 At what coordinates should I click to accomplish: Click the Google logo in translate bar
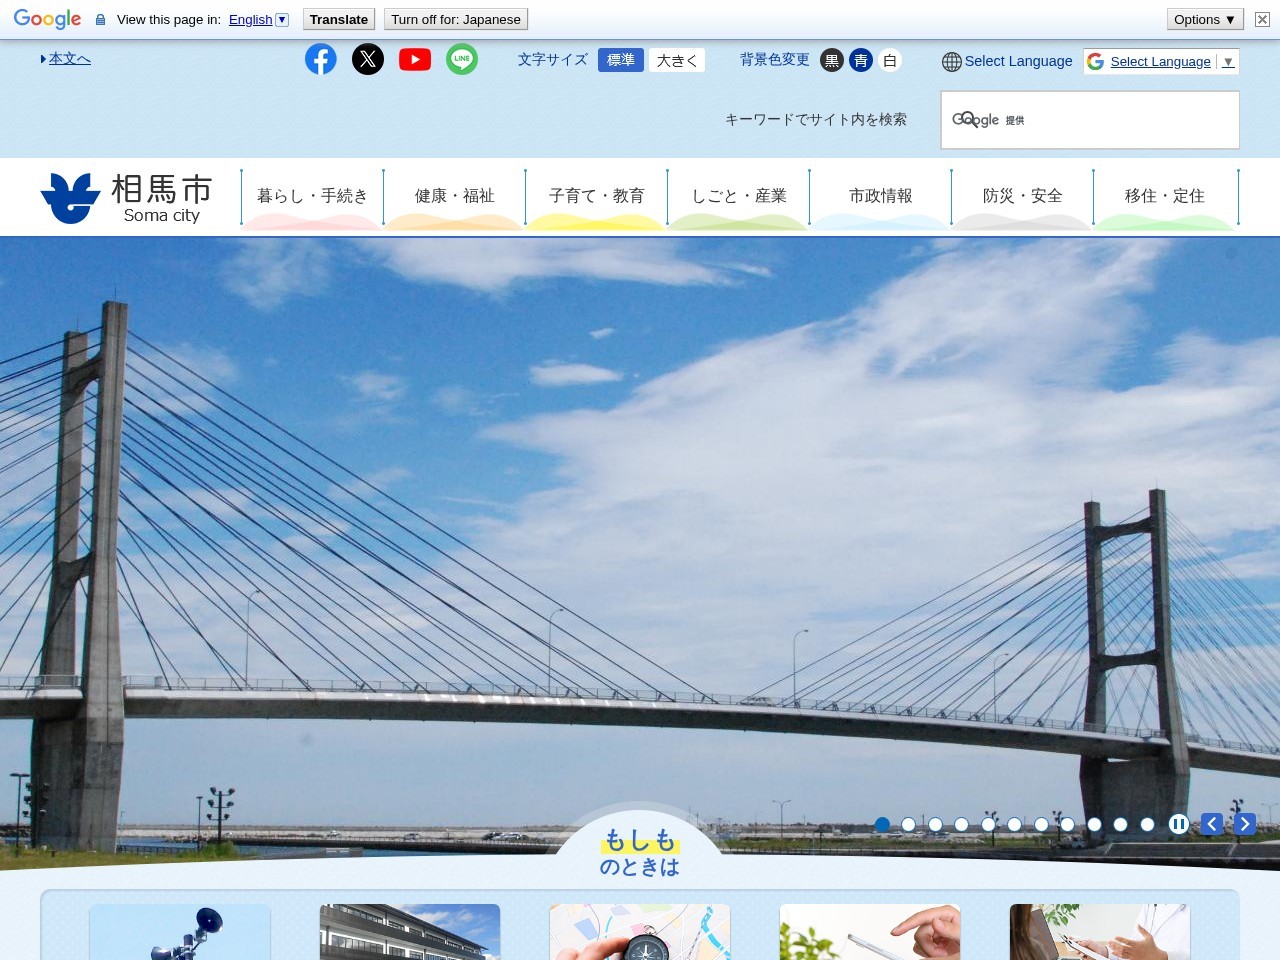(x=47, y=19)
